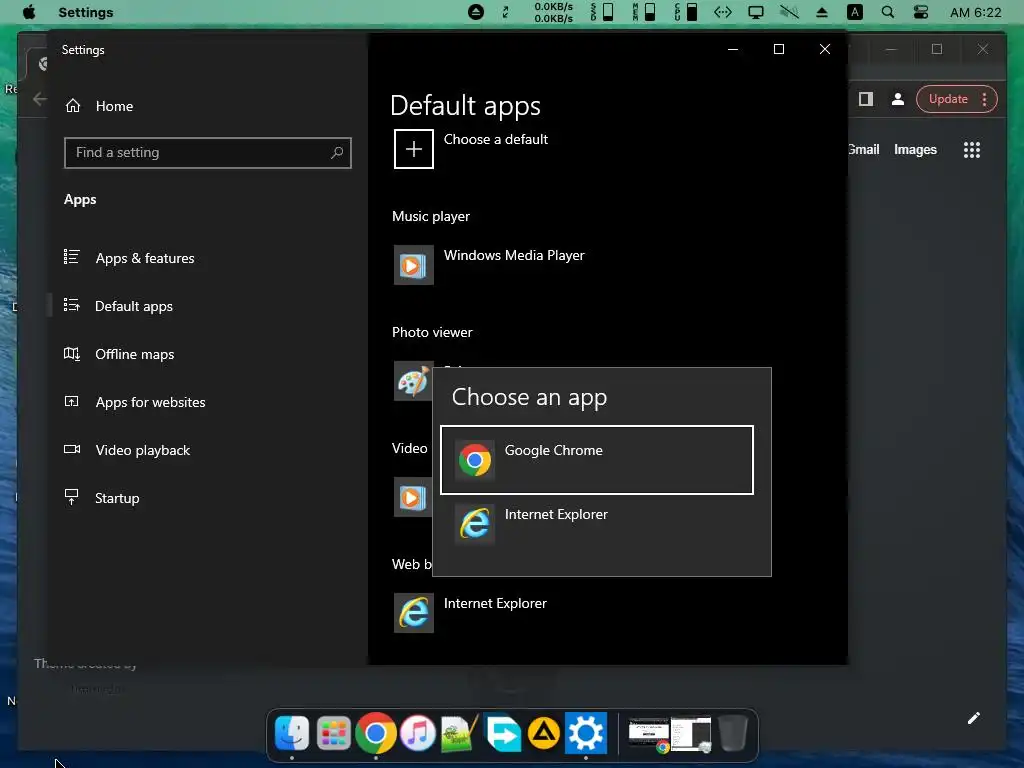
Task: Click Chrome window back arrow
Action: click(x=39, y=99)
